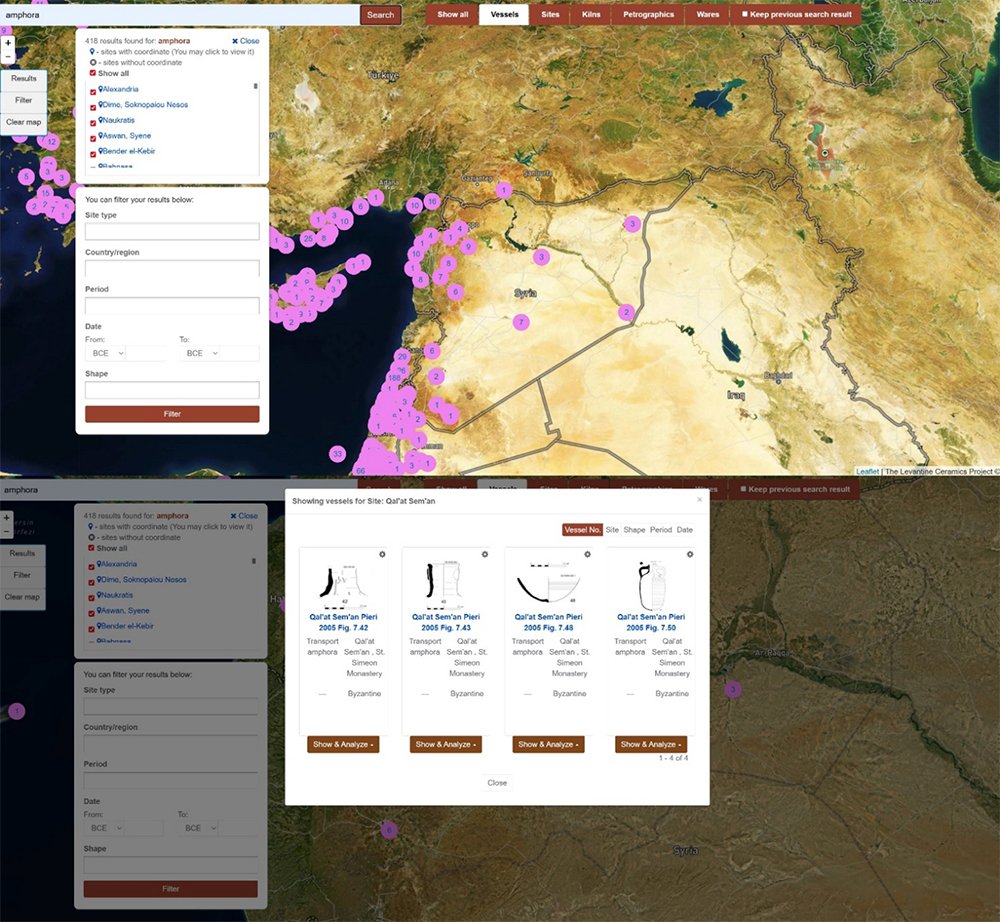
Task: Open Qal'at Sem'an Pieri 2005 Fig. 7.50 link
Action: pyautogui.click(x=651, y=622)
